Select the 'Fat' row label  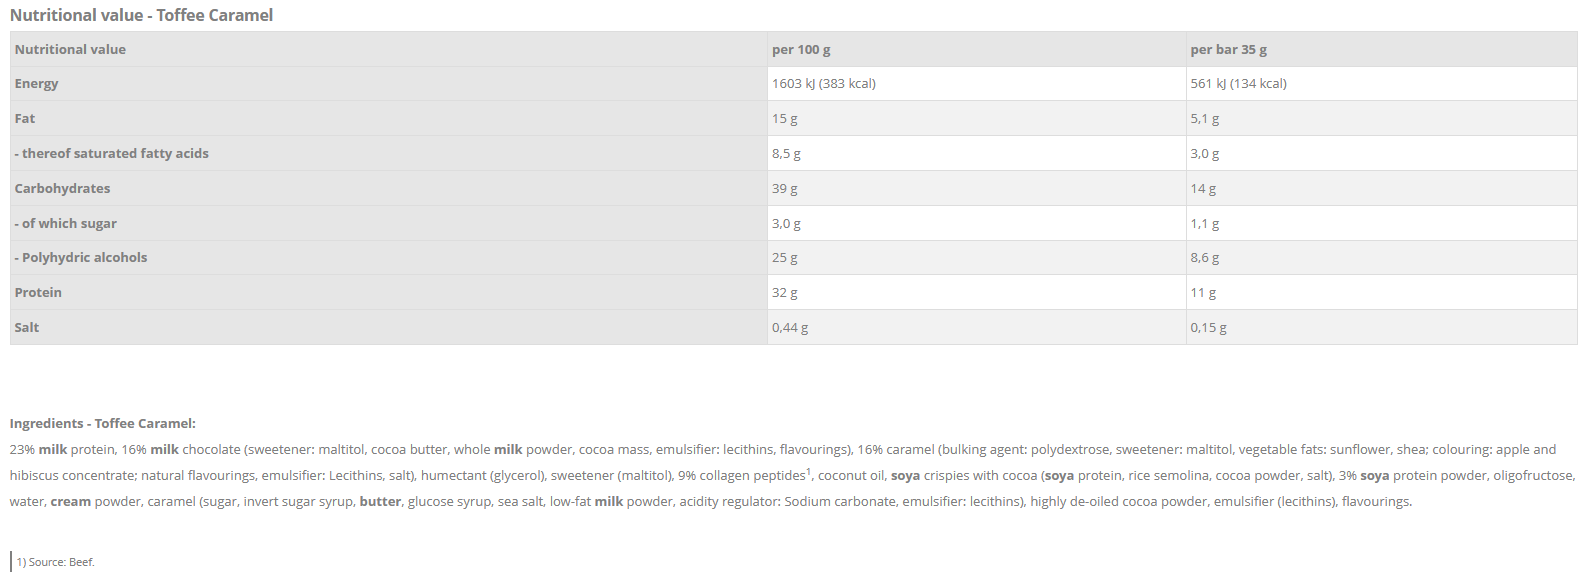[25, 119]
